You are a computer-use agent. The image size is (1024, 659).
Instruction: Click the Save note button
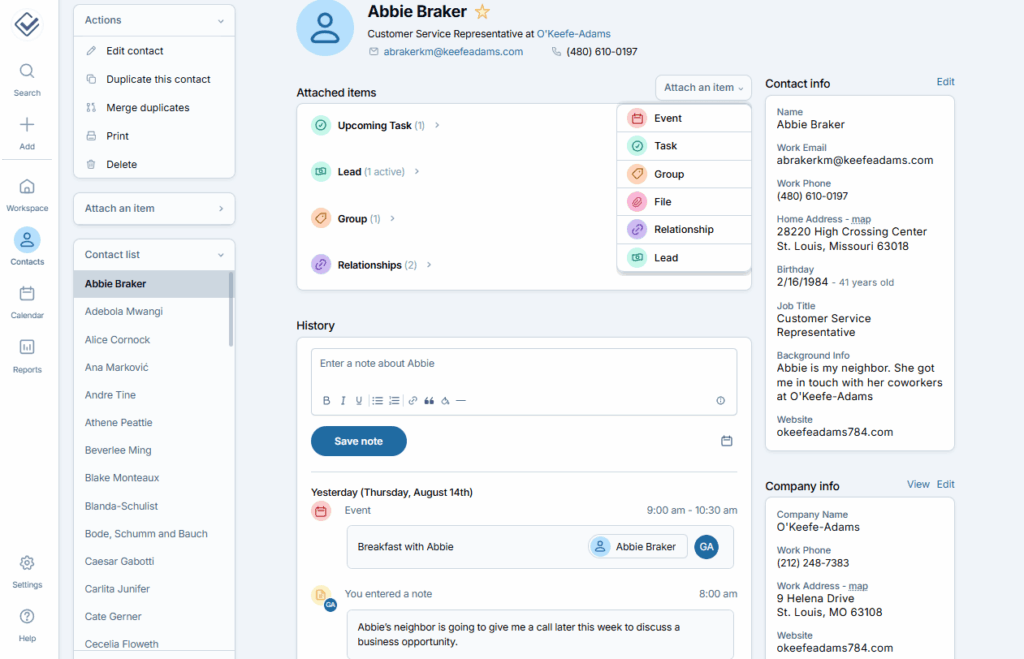click(359, 441)
